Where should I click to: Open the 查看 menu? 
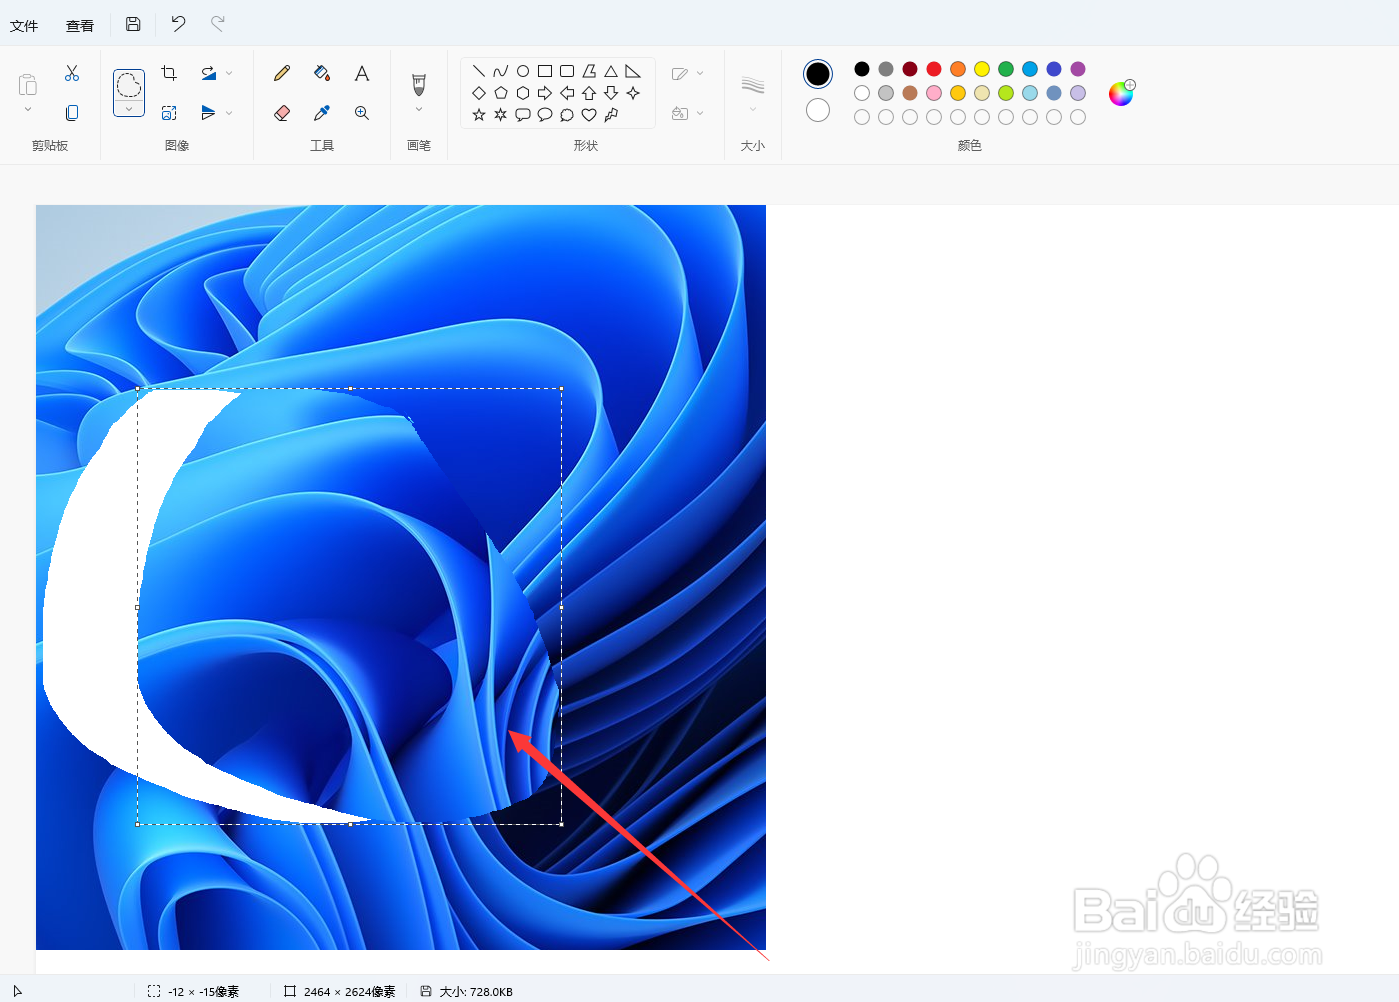[80, 26]
